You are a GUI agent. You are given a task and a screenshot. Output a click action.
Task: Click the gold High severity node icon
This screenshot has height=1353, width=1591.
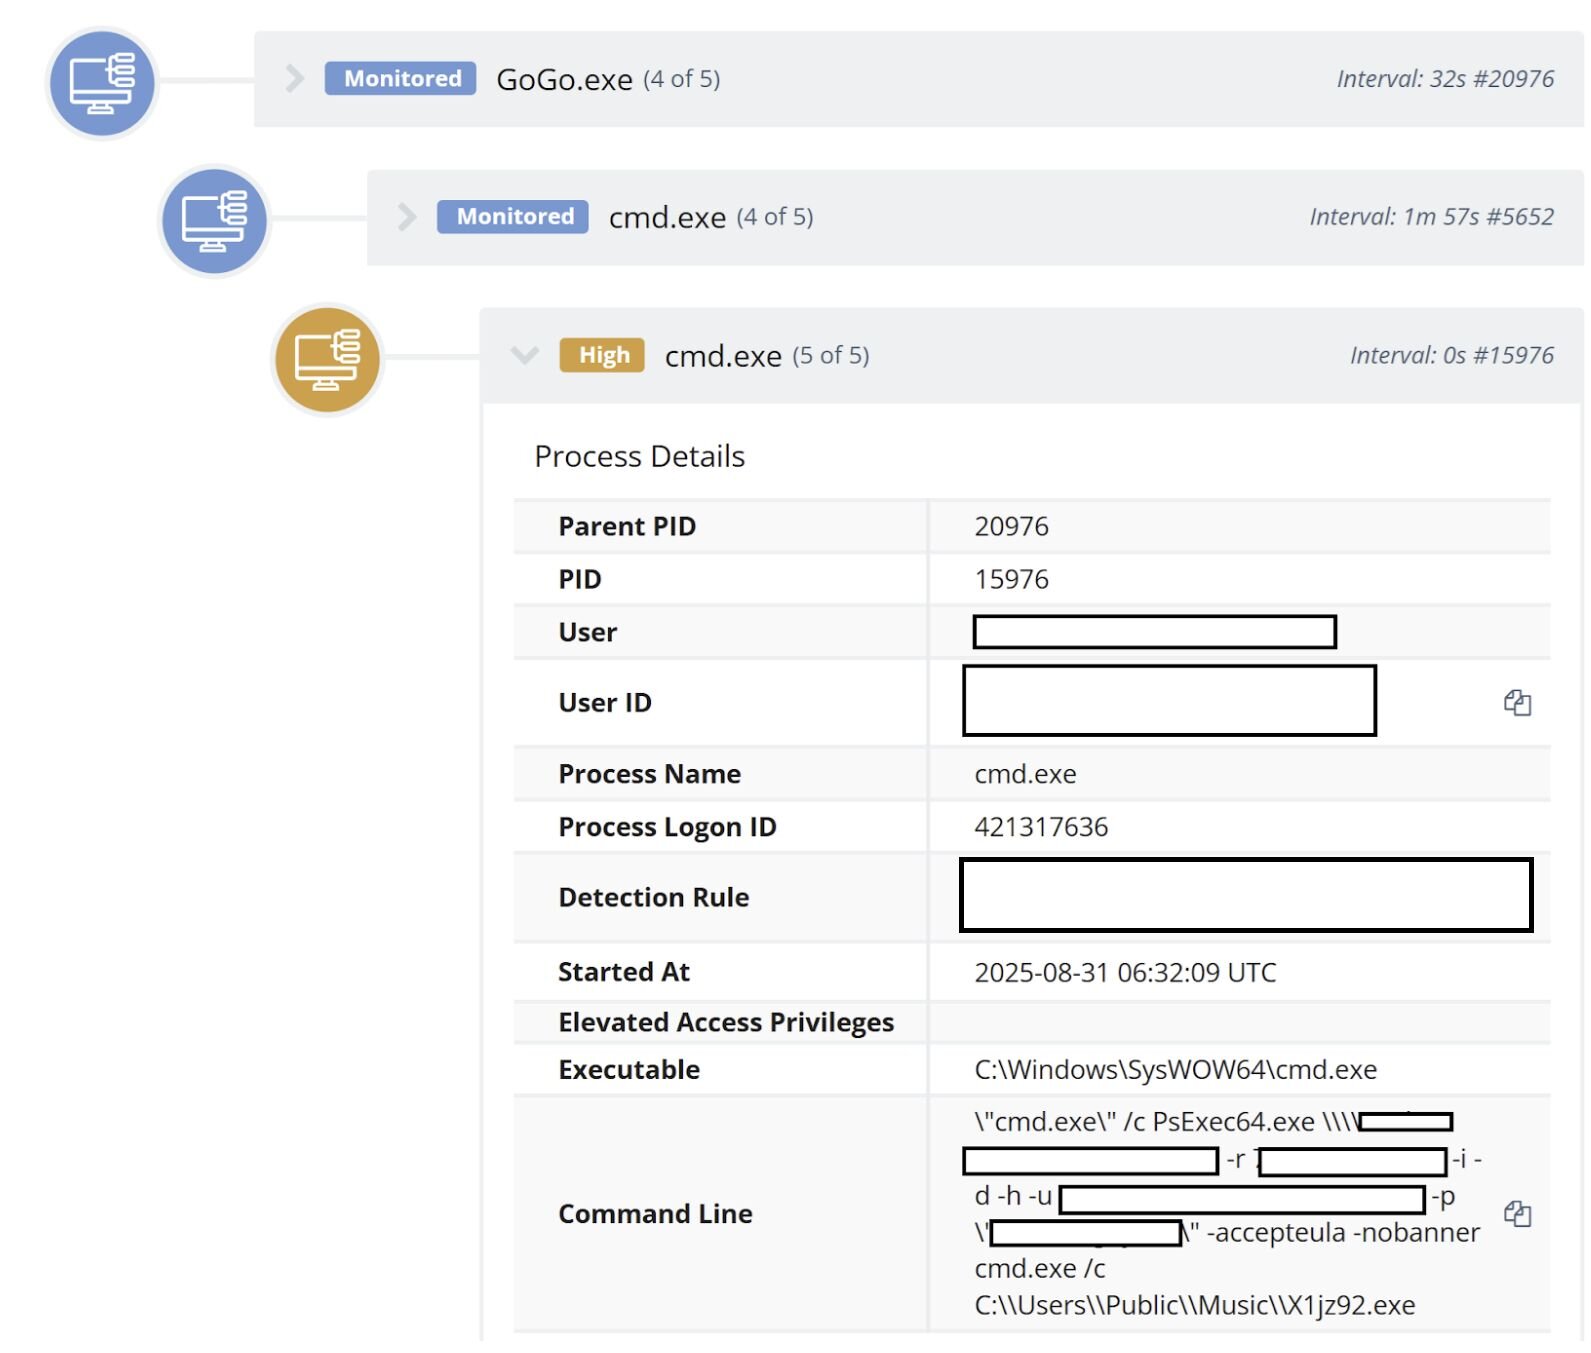[327, 359]
